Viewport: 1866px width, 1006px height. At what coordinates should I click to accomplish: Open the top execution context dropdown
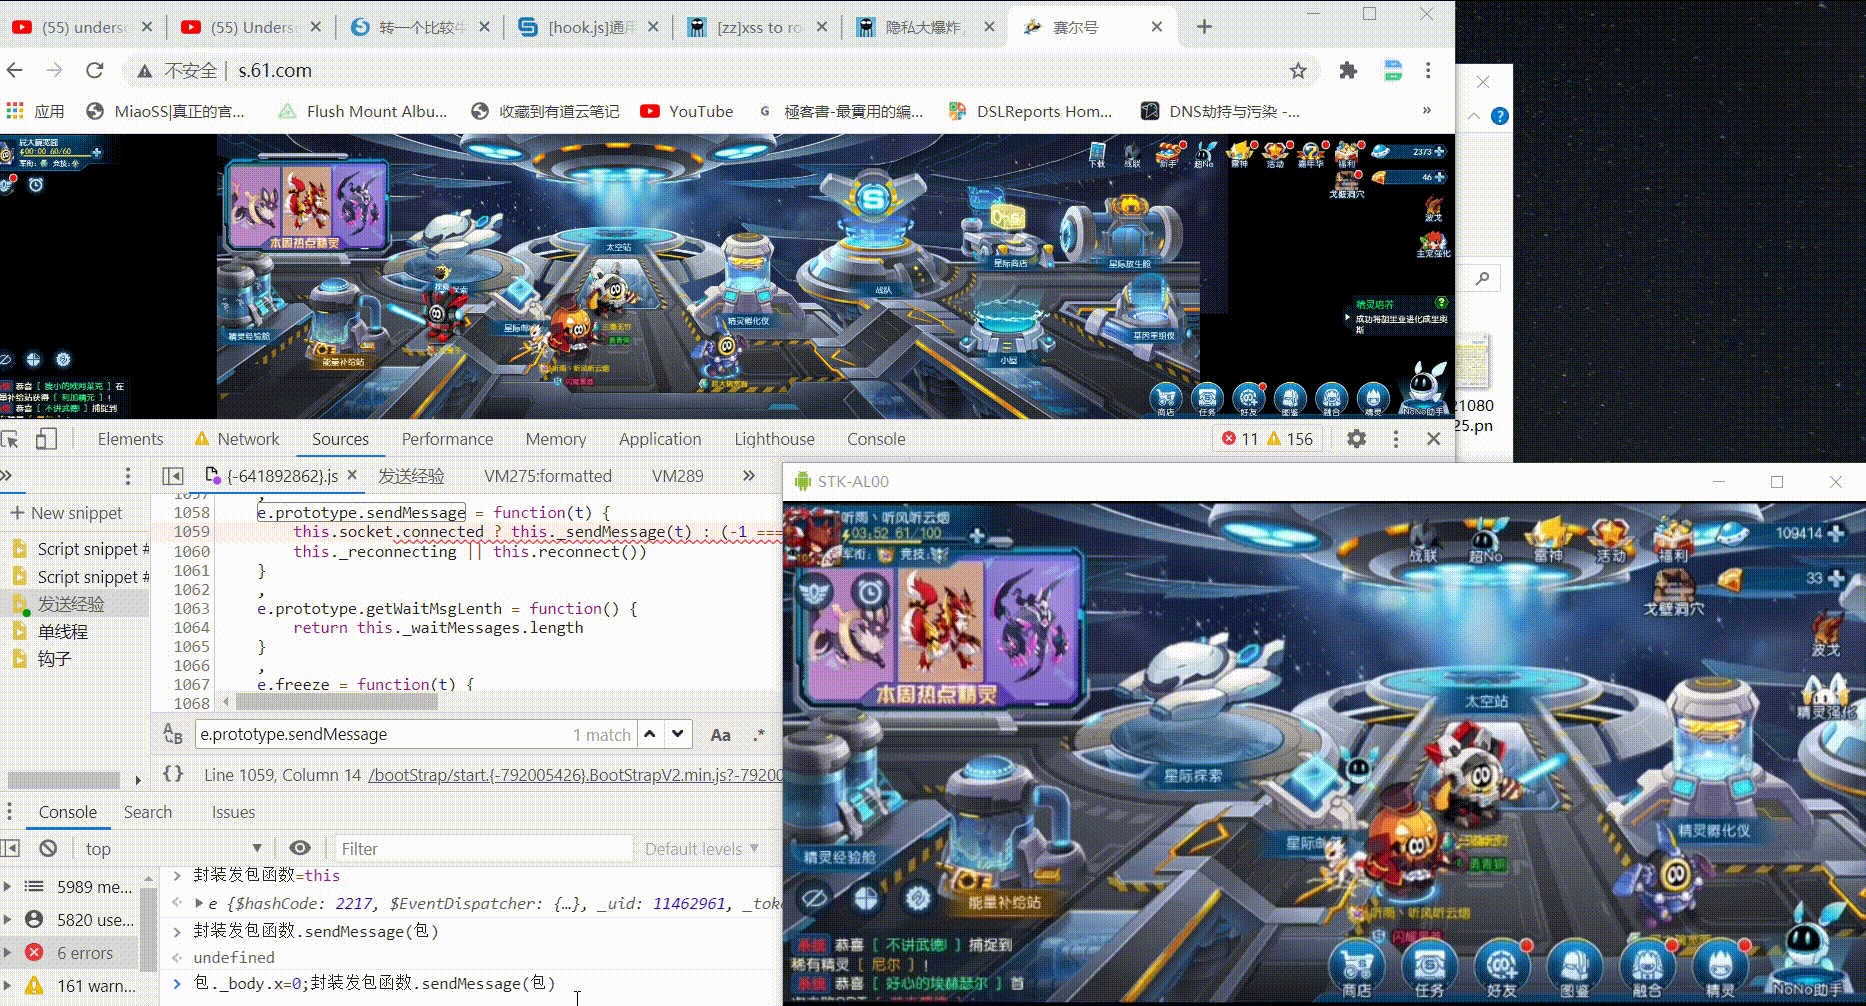[x=173, y=848]
